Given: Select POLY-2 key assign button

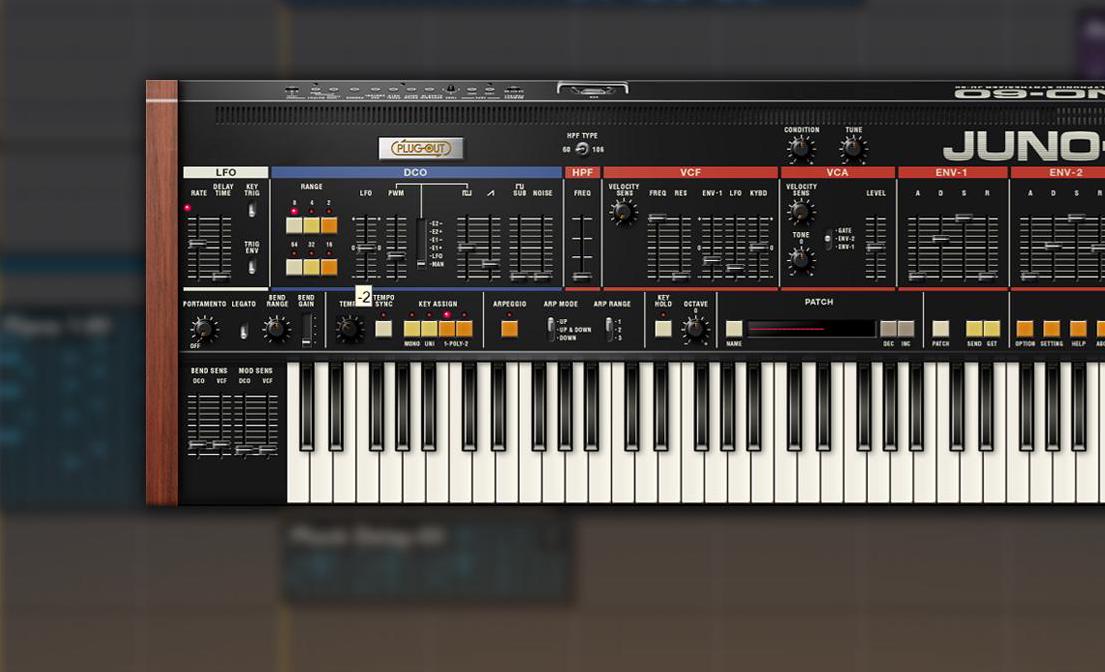Looking at the screenshot, I should (464, 328).
